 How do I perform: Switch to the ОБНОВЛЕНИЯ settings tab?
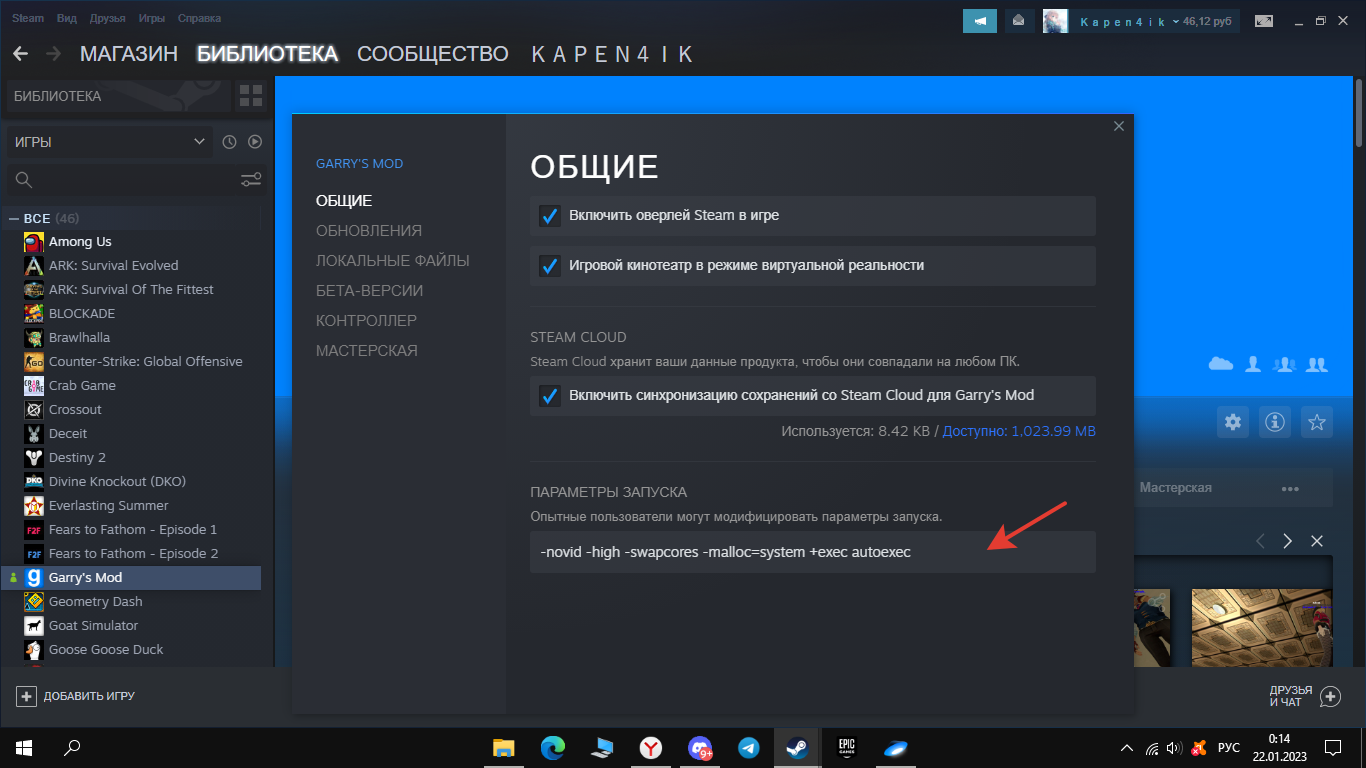tap(369, 231)
